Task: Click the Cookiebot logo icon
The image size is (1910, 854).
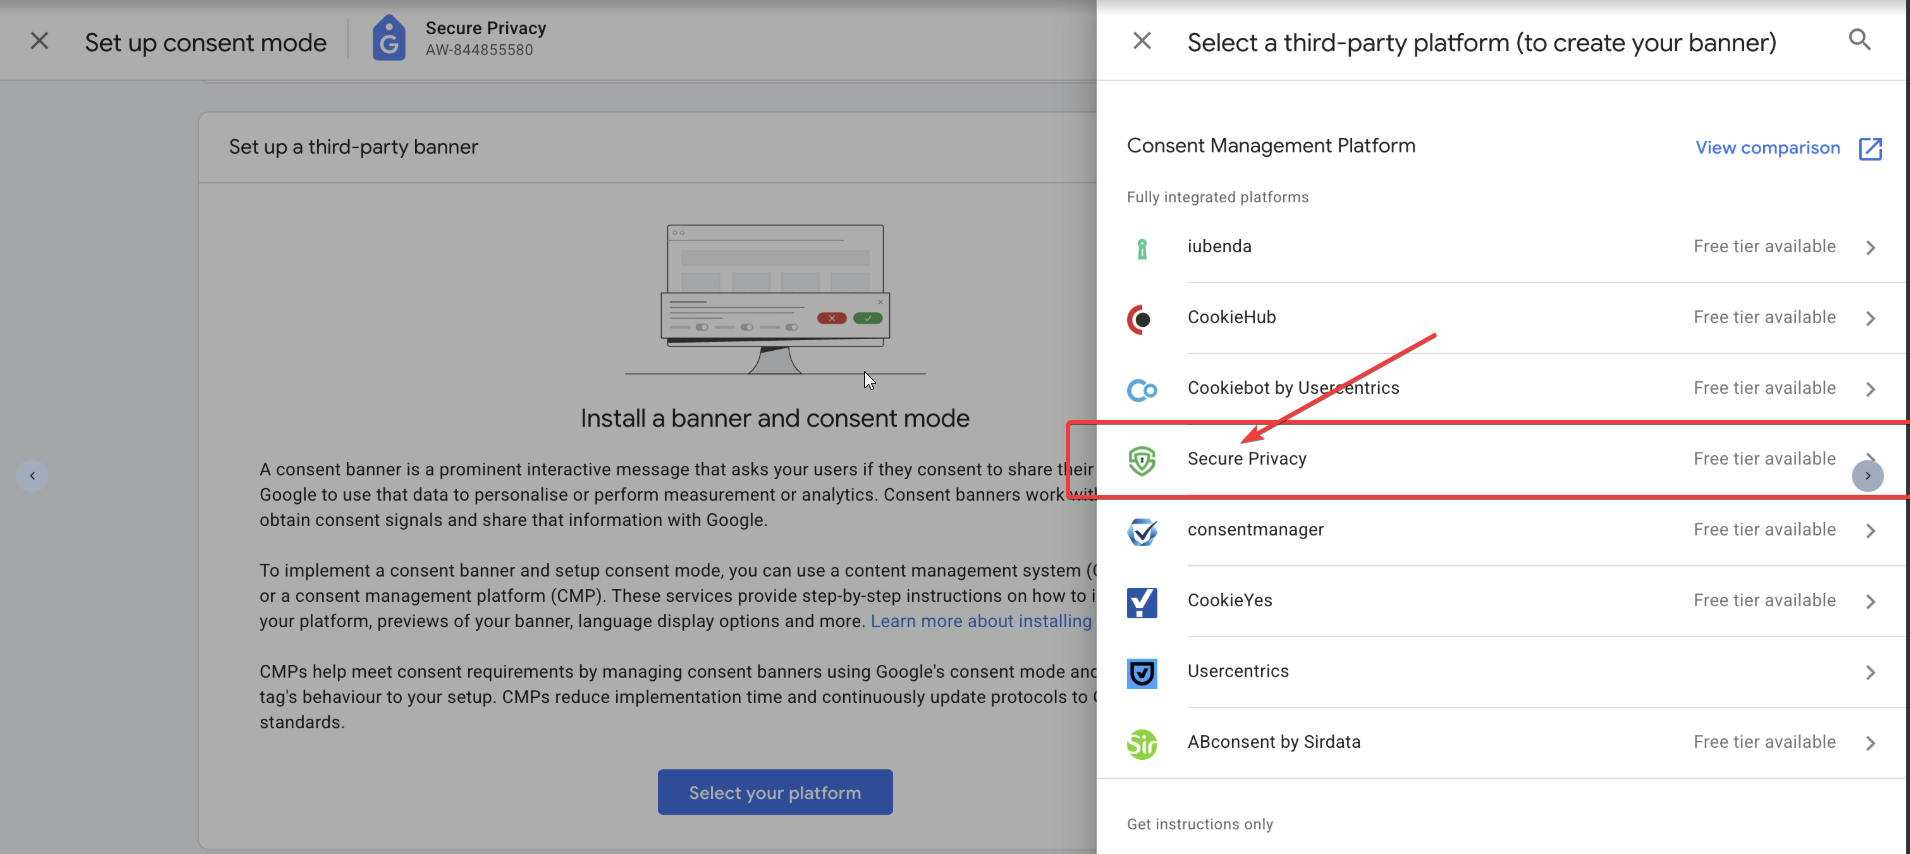Action: pyautogui.click(x=1142, y=390)
